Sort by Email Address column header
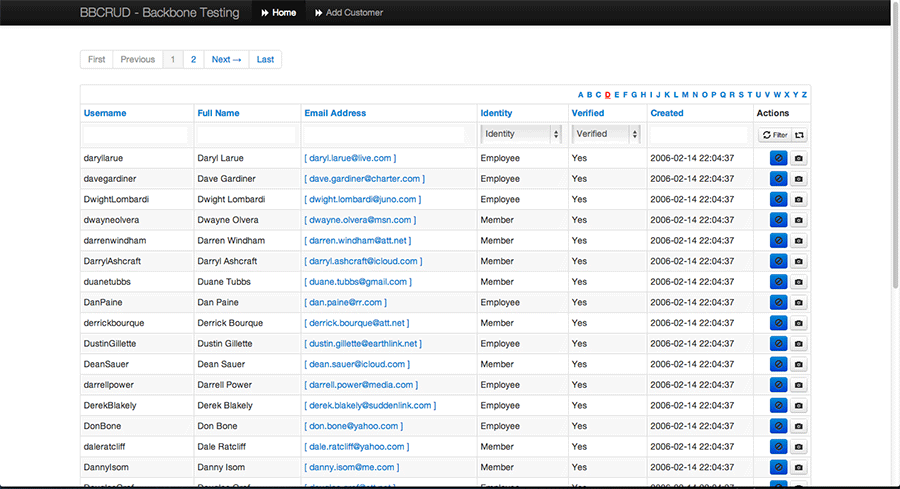The width and height of the screenshot is (900, 489). (x=335, y=113)
